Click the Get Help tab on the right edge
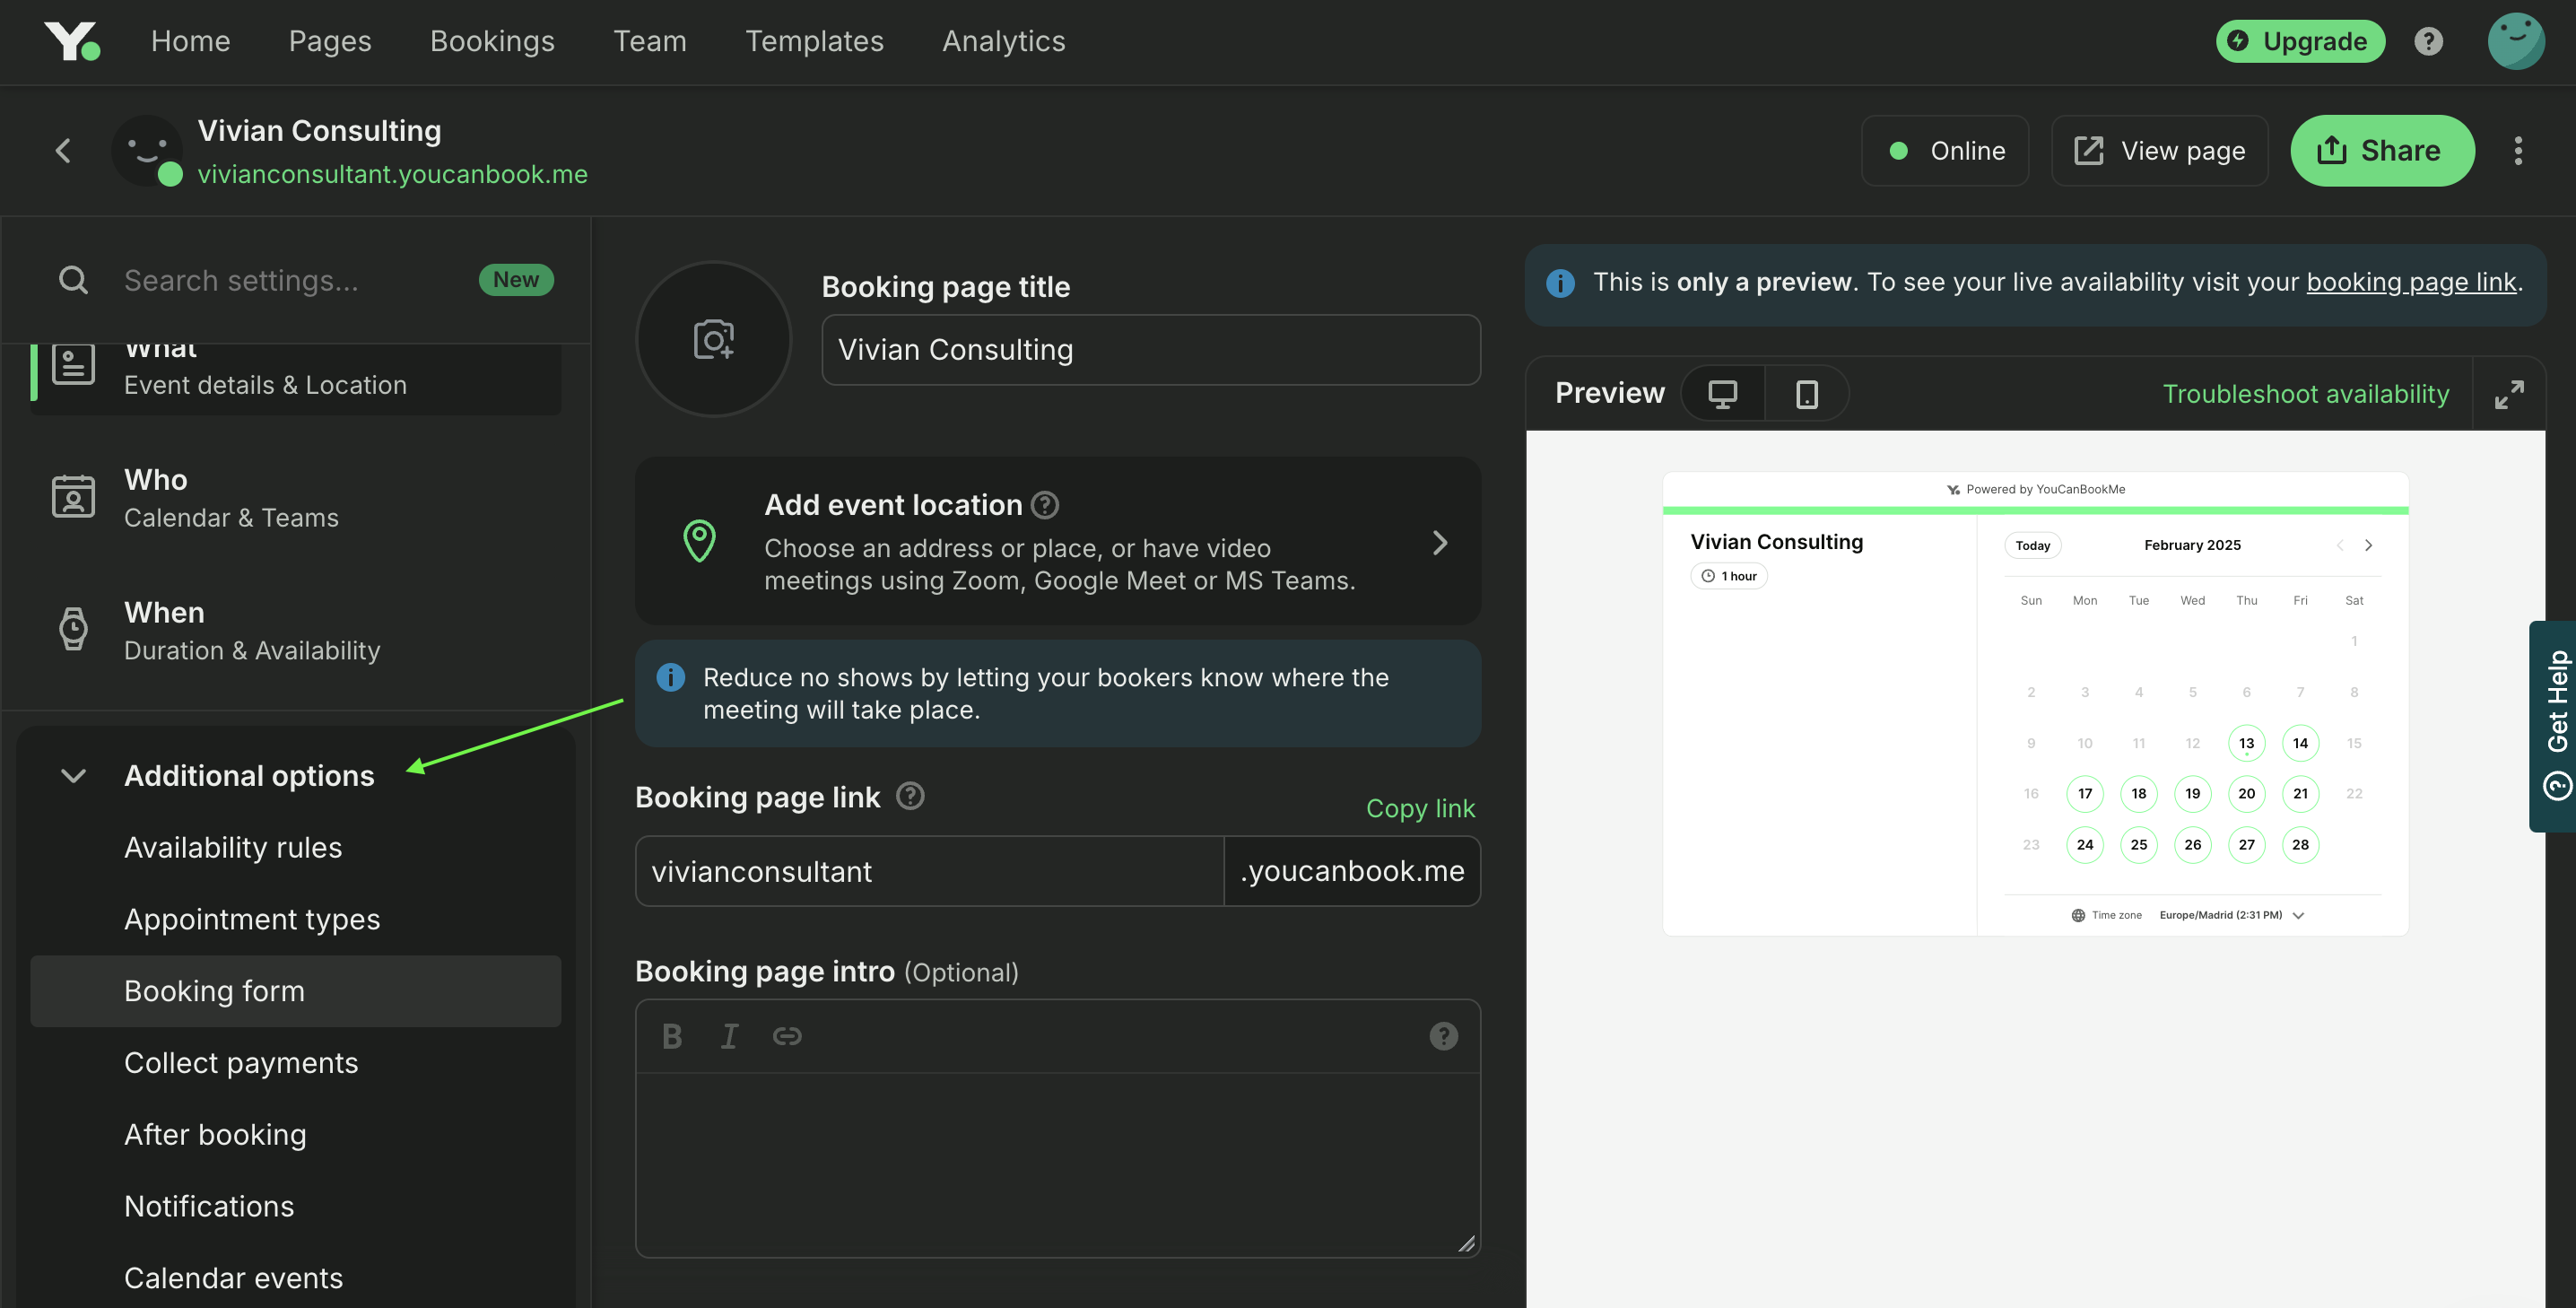This screenshot has width=2576, height=1308. (2556, 725)
